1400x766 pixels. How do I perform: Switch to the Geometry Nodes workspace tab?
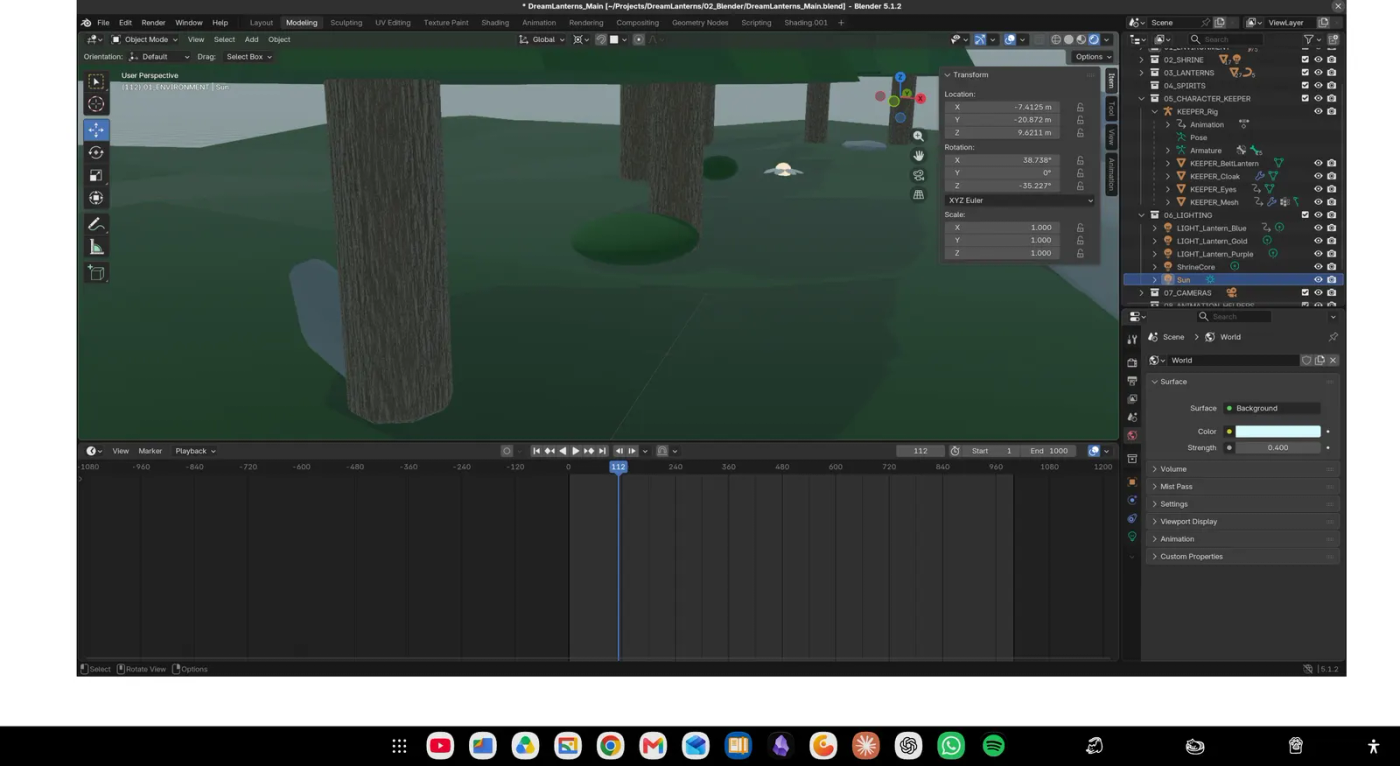click(x=700, y=22)
